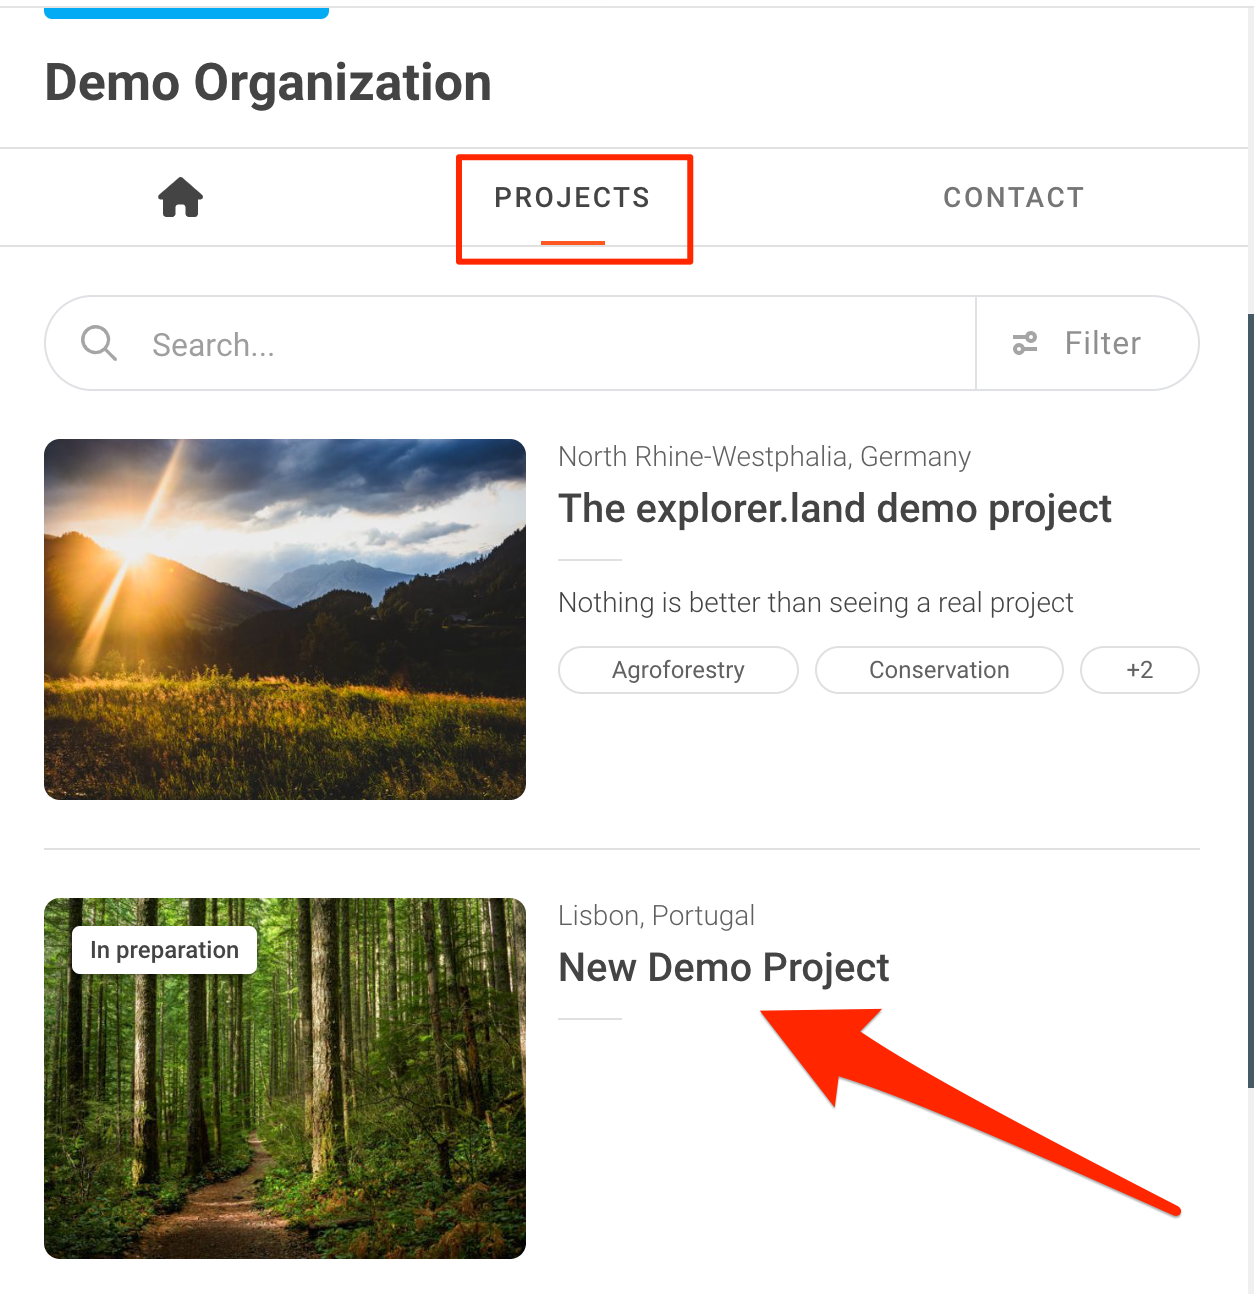Click the filter sliders icon

1025,344
